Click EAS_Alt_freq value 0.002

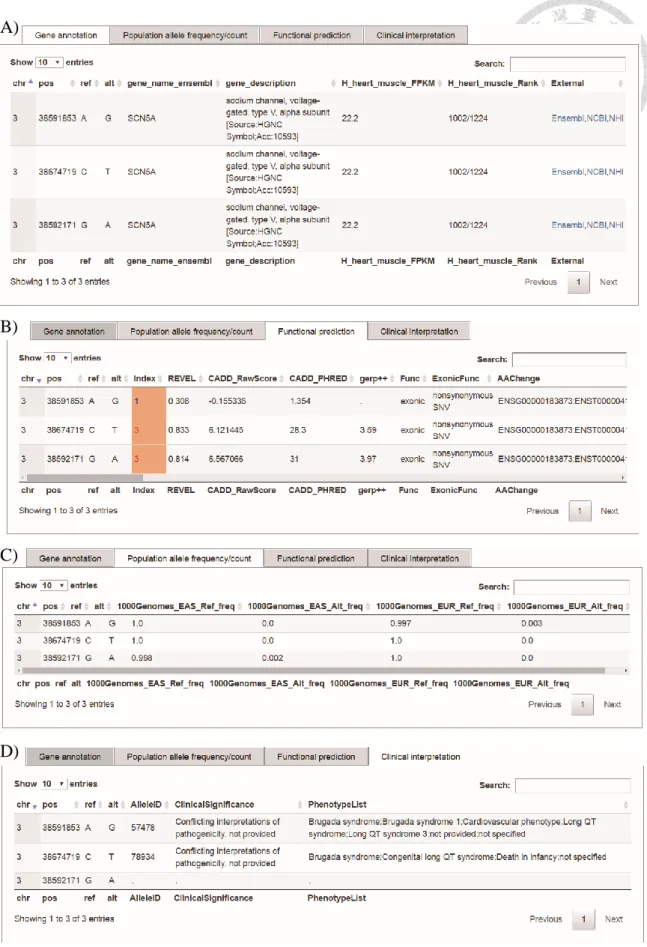272,658
